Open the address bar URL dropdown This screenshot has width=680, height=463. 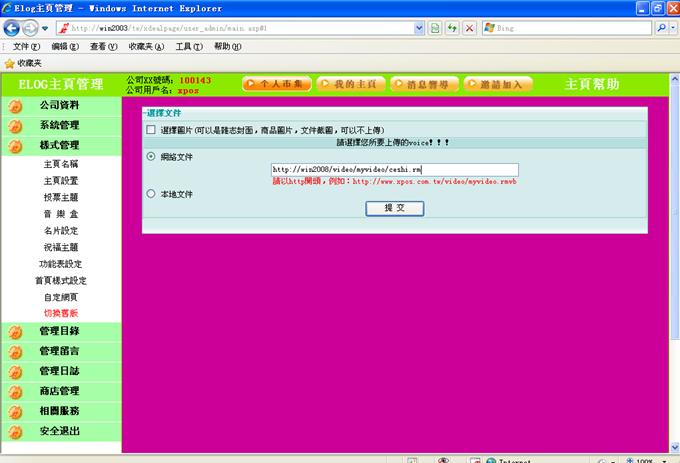pyautogui.click(x=419, y=29)
